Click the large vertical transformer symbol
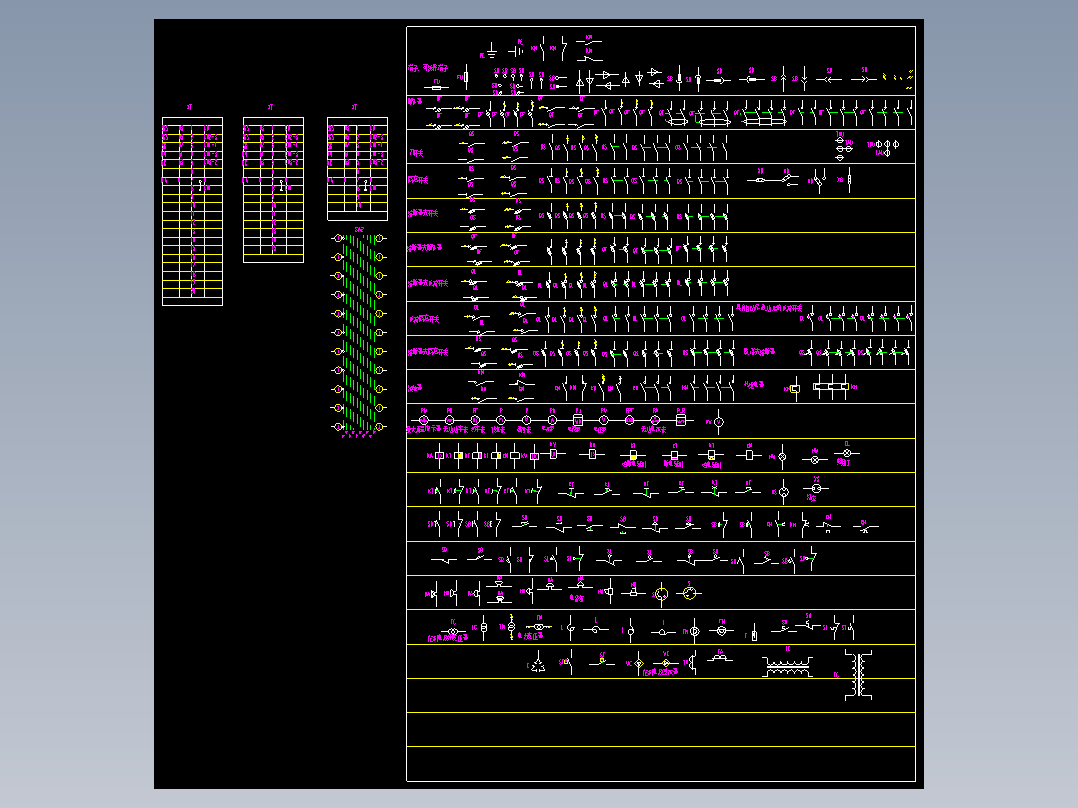1078x808 pixels. pyautogui.click(x=859, y=674)
